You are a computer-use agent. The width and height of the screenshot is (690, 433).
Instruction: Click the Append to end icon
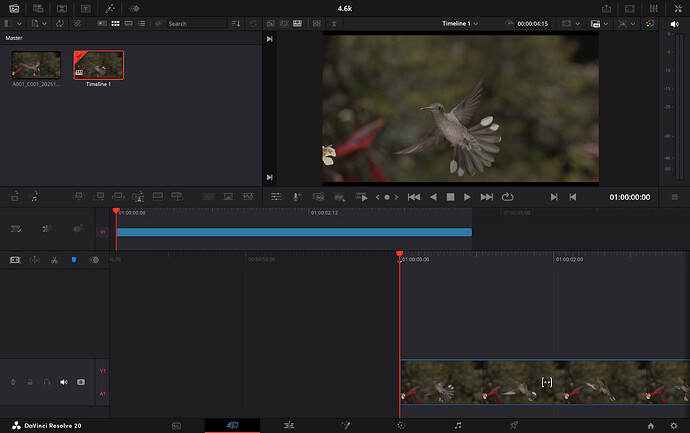click(x=99, y=196)
